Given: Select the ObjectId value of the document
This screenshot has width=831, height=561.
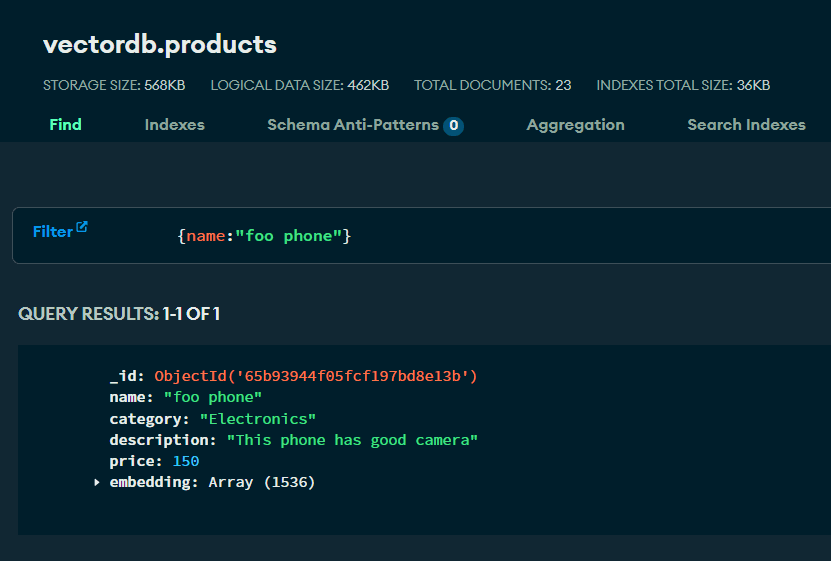Looking at the screenshot, I should (x=316, y=376).
